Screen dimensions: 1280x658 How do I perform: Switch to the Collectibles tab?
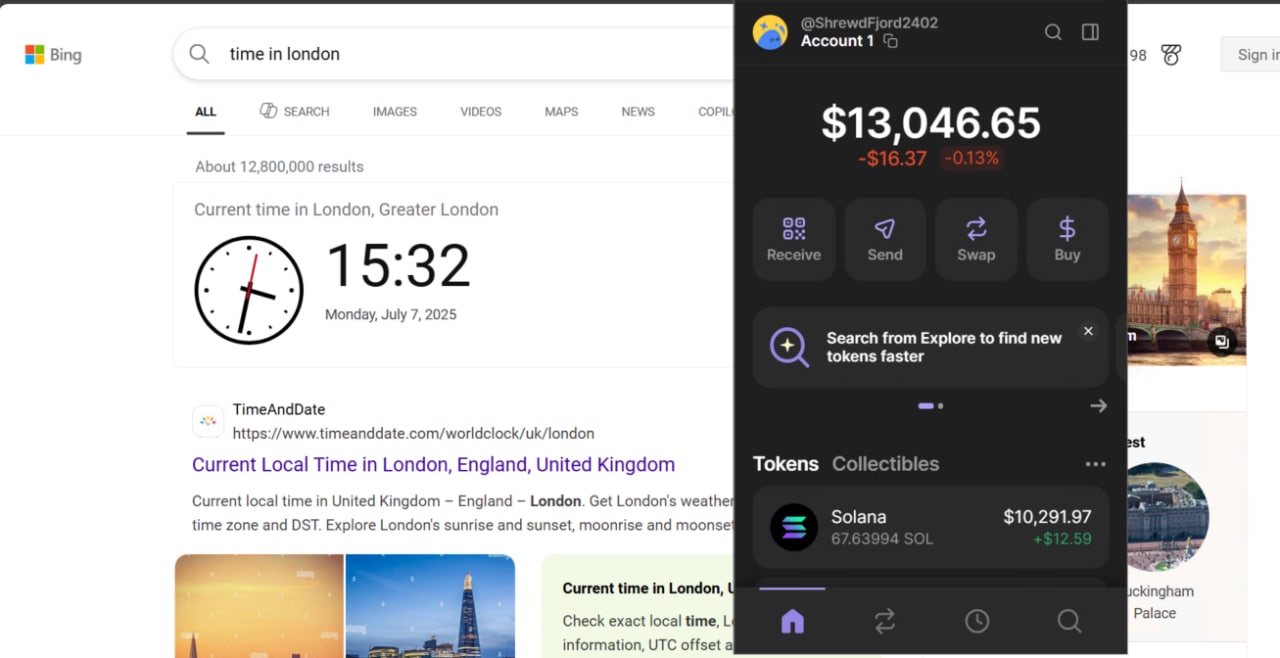885,464
